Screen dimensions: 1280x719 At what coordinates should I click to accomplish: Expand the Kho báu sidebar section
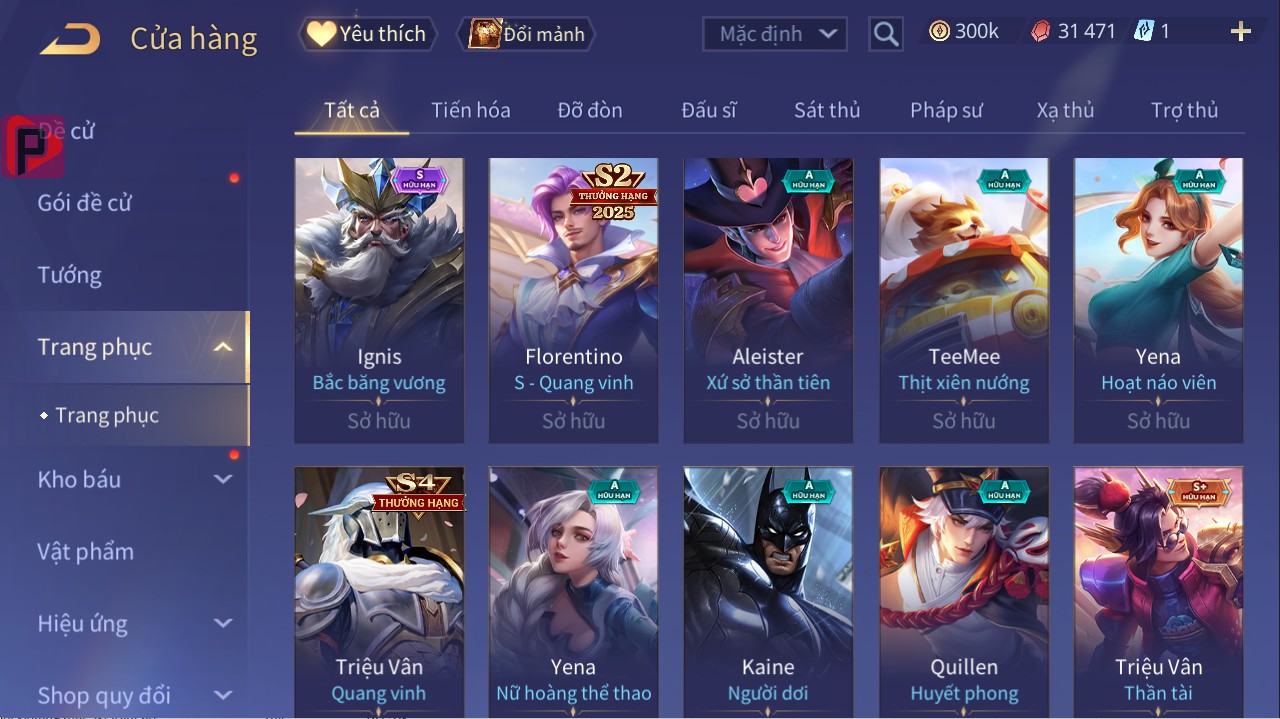(223, 479)
